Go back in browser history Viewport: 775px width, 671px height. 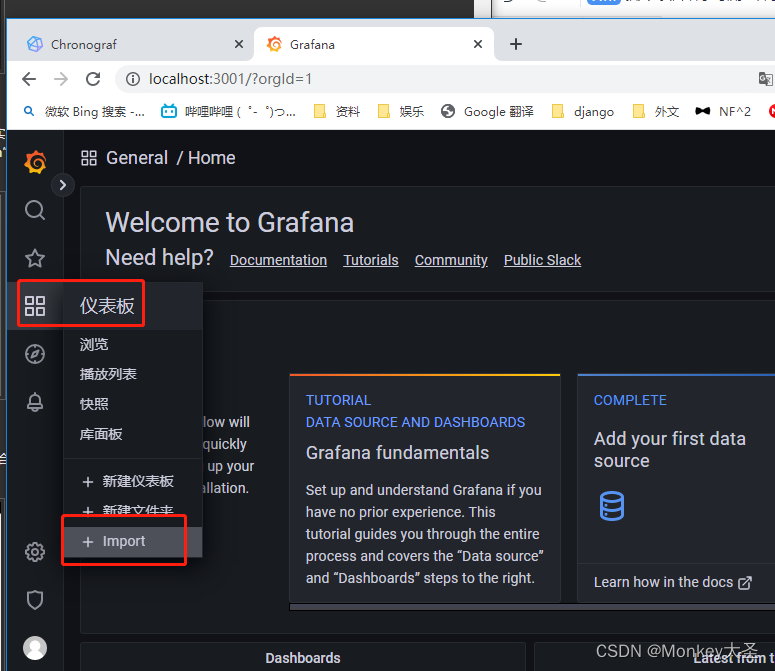(29, 79)
